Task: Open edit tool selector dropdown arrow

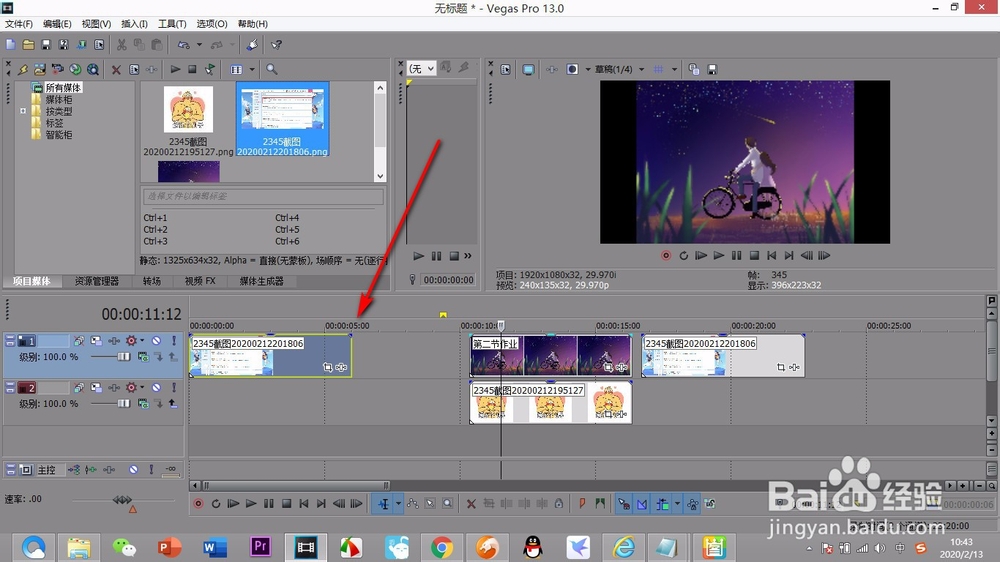Action: [399, 504]
